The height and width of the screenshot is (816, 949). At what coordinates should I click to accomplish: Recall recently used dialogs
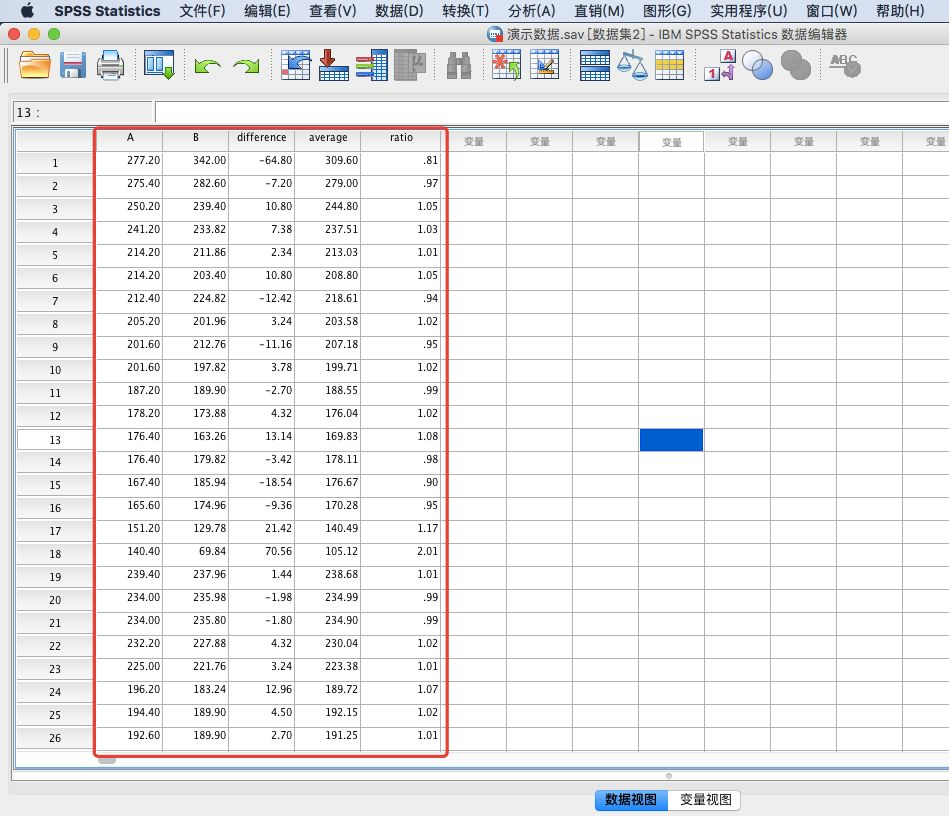pos(158,65)
